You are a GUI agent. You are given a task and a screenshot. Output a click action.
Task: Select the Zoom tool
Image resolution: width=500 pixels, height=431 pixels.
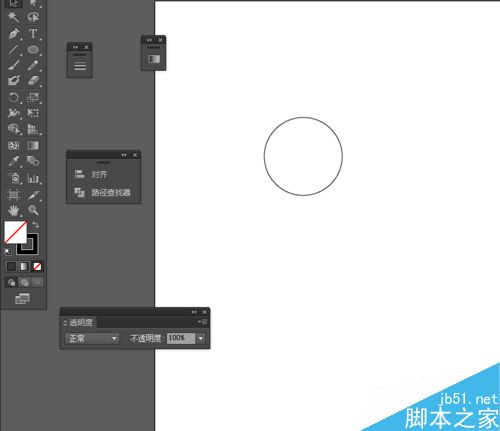tap(33, 210)
